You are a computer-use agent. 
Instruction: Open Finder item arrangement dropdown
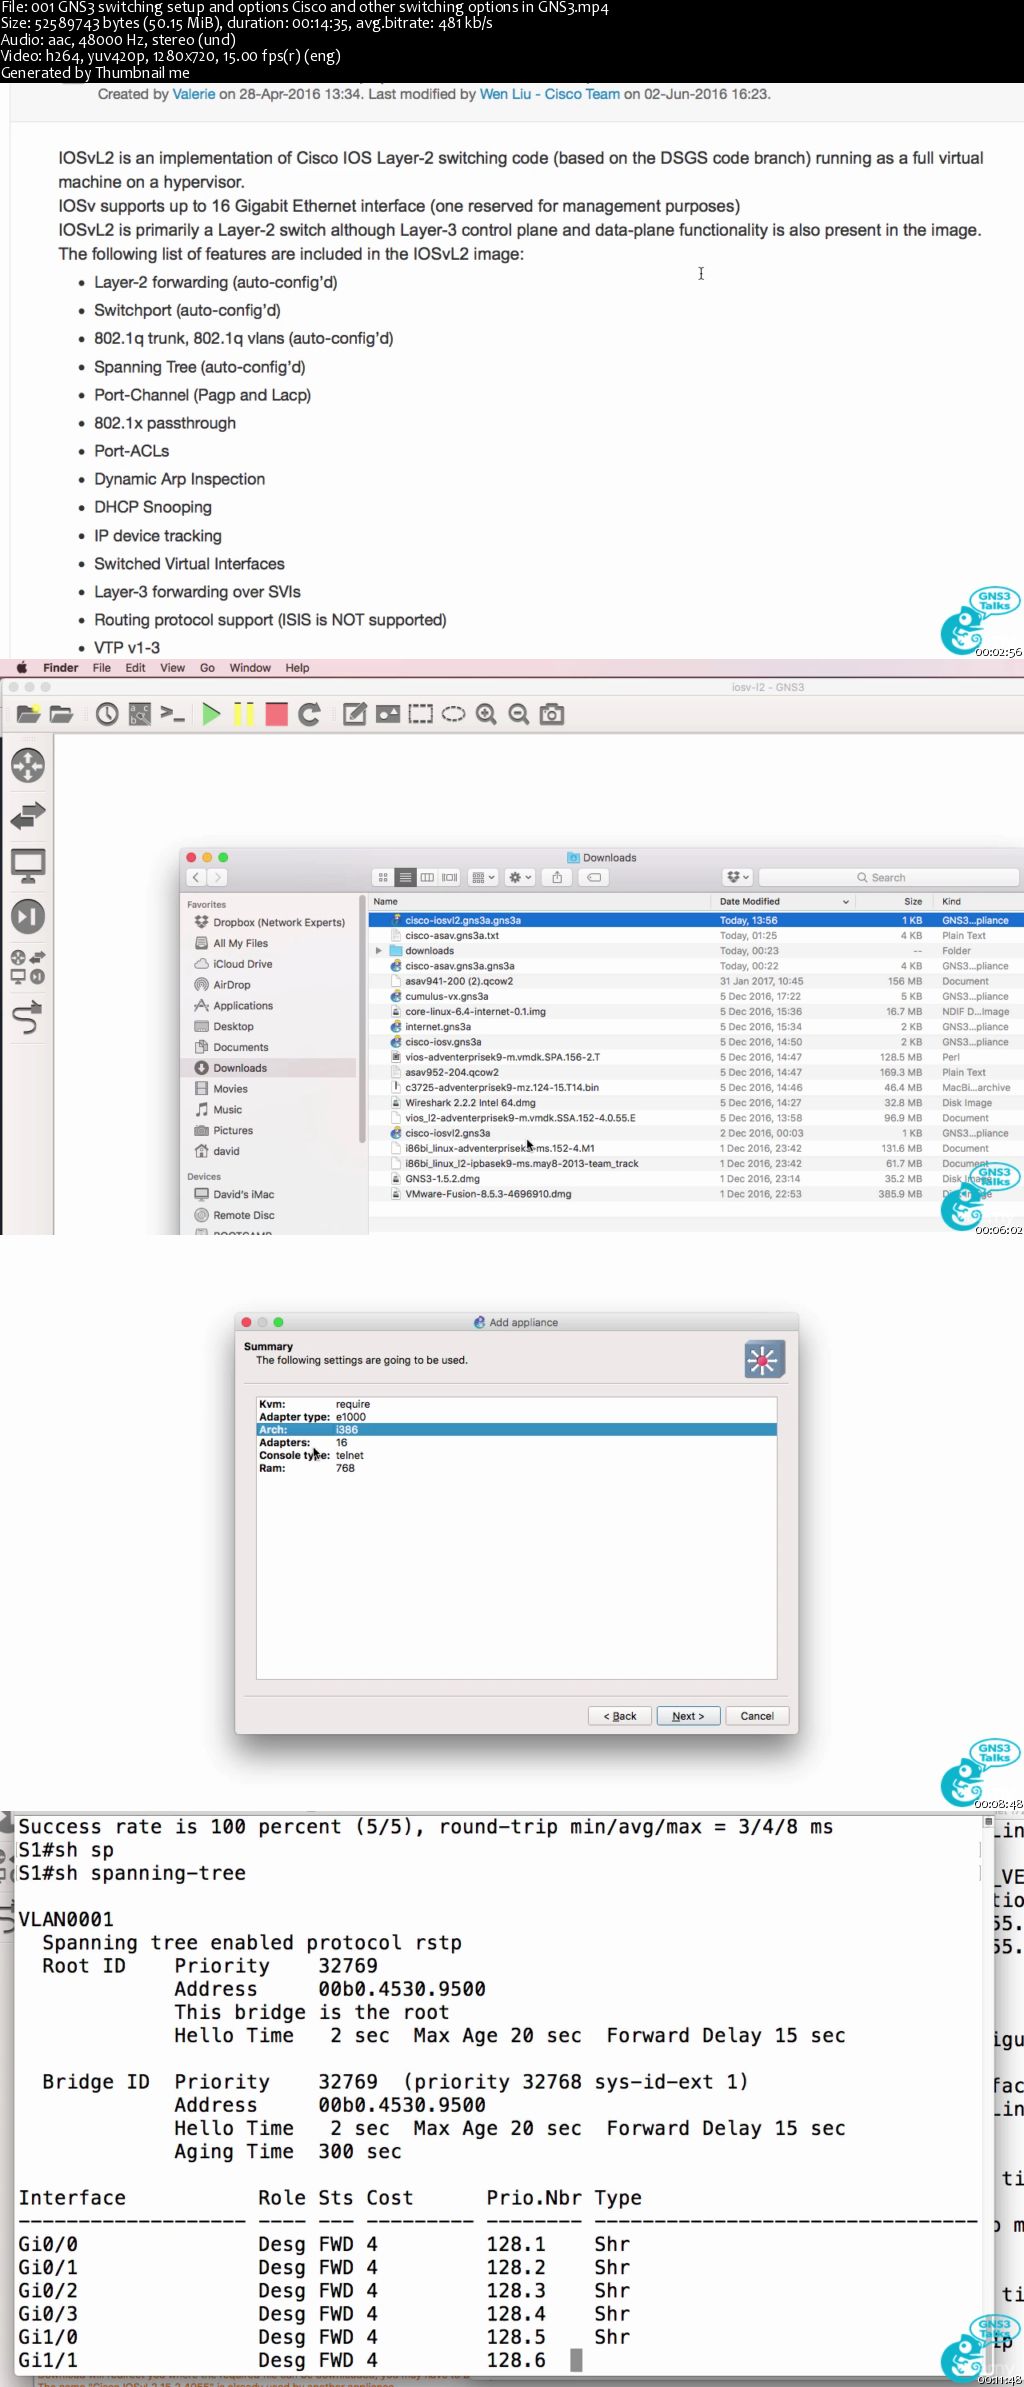coord(483,877)
